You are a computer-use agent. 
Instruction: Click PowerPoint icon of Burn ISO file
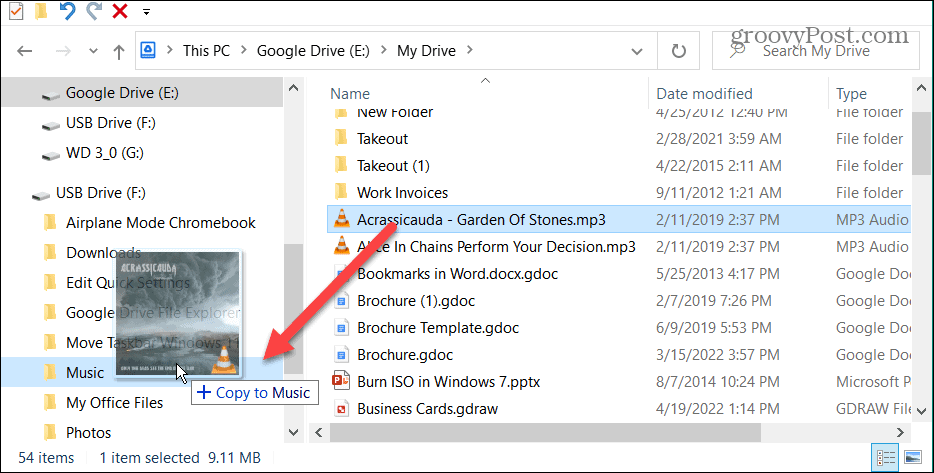[341, 381]
